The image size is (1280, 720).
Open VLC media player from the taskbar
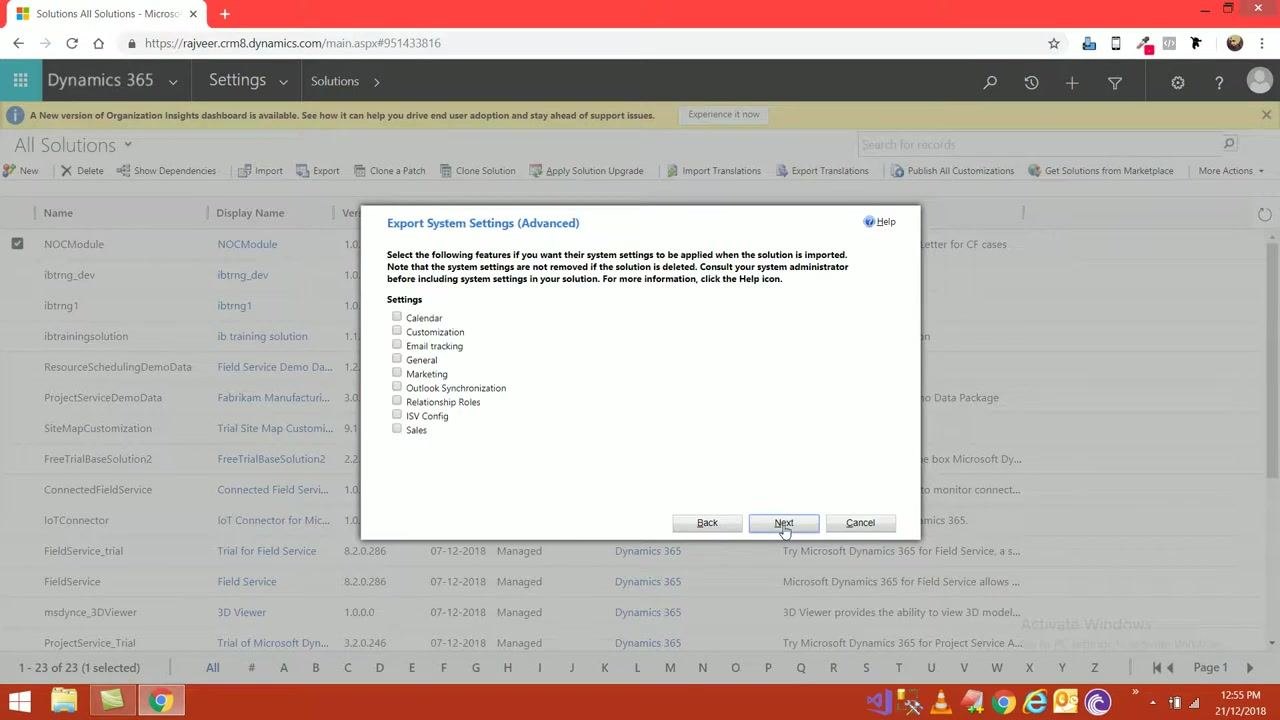(941, 702)
